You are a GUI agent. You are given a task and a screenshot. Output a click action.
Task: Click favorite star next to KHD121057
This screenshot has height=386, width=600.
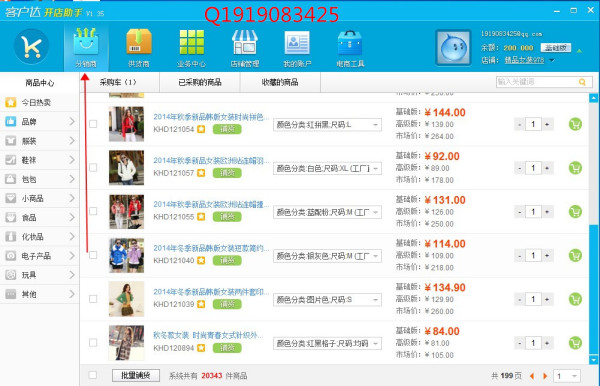(x=201, y=173)
